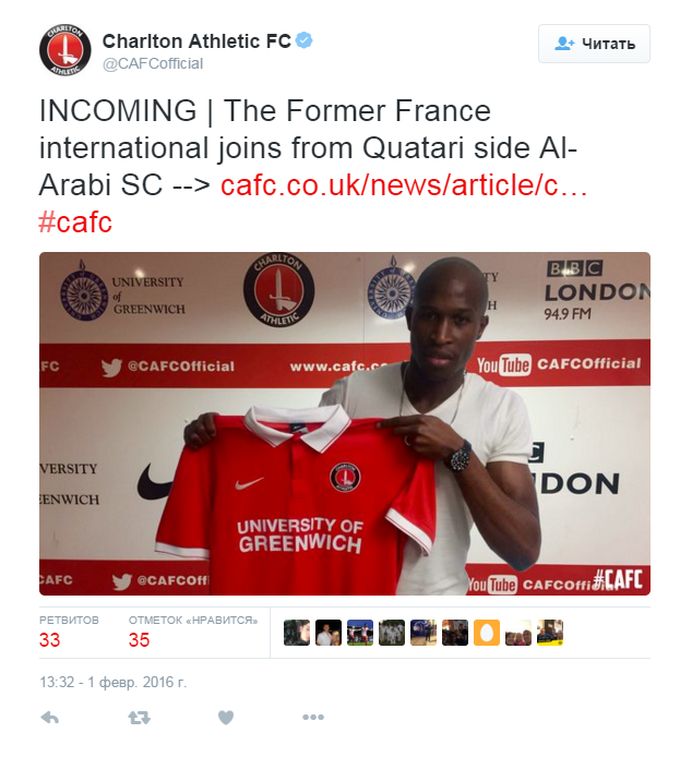Open the cafc.co.uk news article link
Image resolution: width=680 pixels, height=757 pixels.
403,185
